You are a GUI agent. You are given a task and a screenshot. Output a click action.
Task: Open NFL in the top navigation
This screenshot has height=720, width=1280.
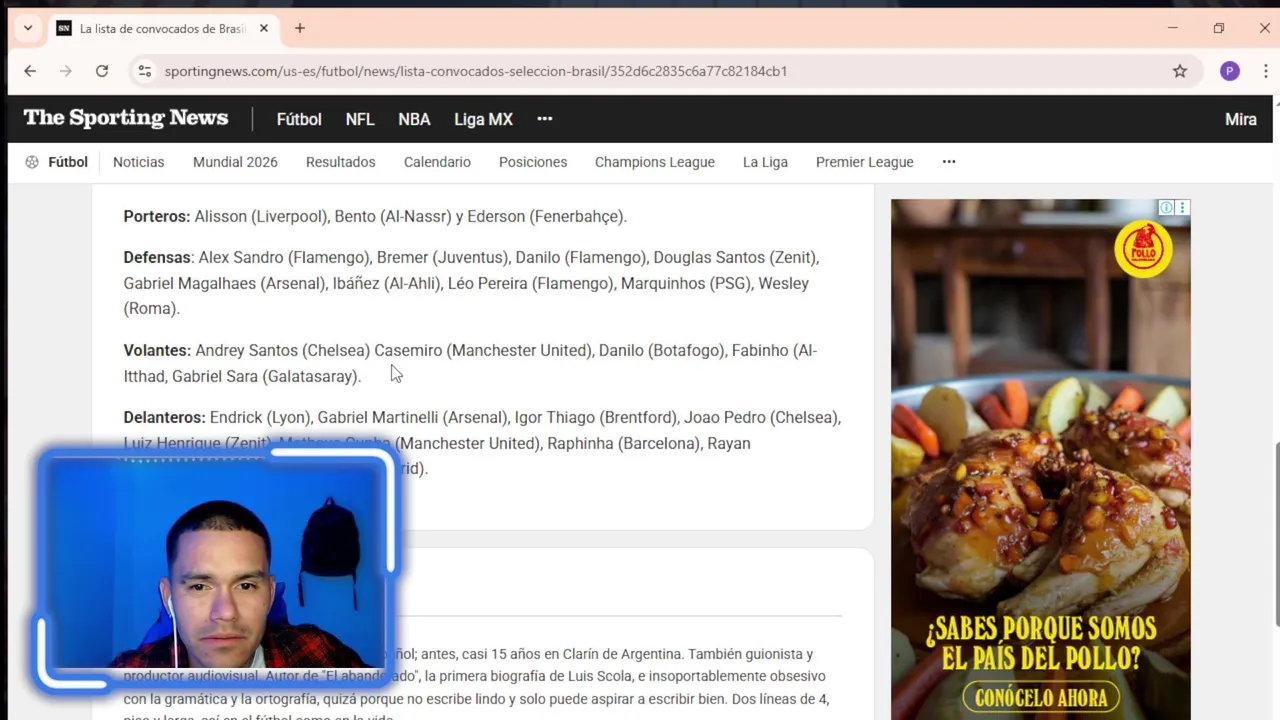click(x=360, y=119)
